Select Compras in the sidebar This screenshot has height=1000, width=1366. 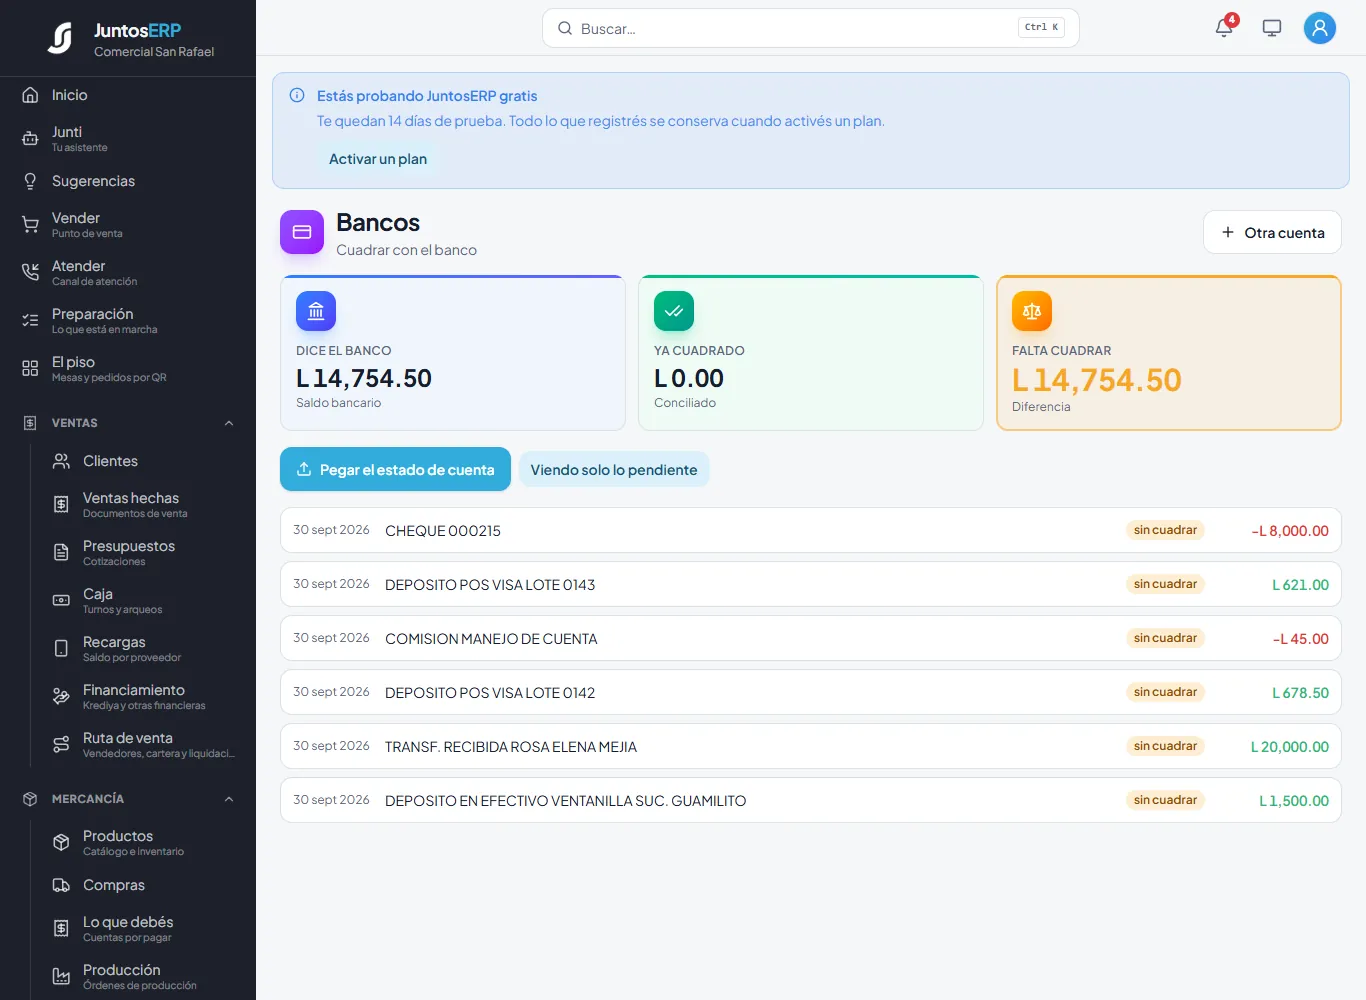[143, 885]
